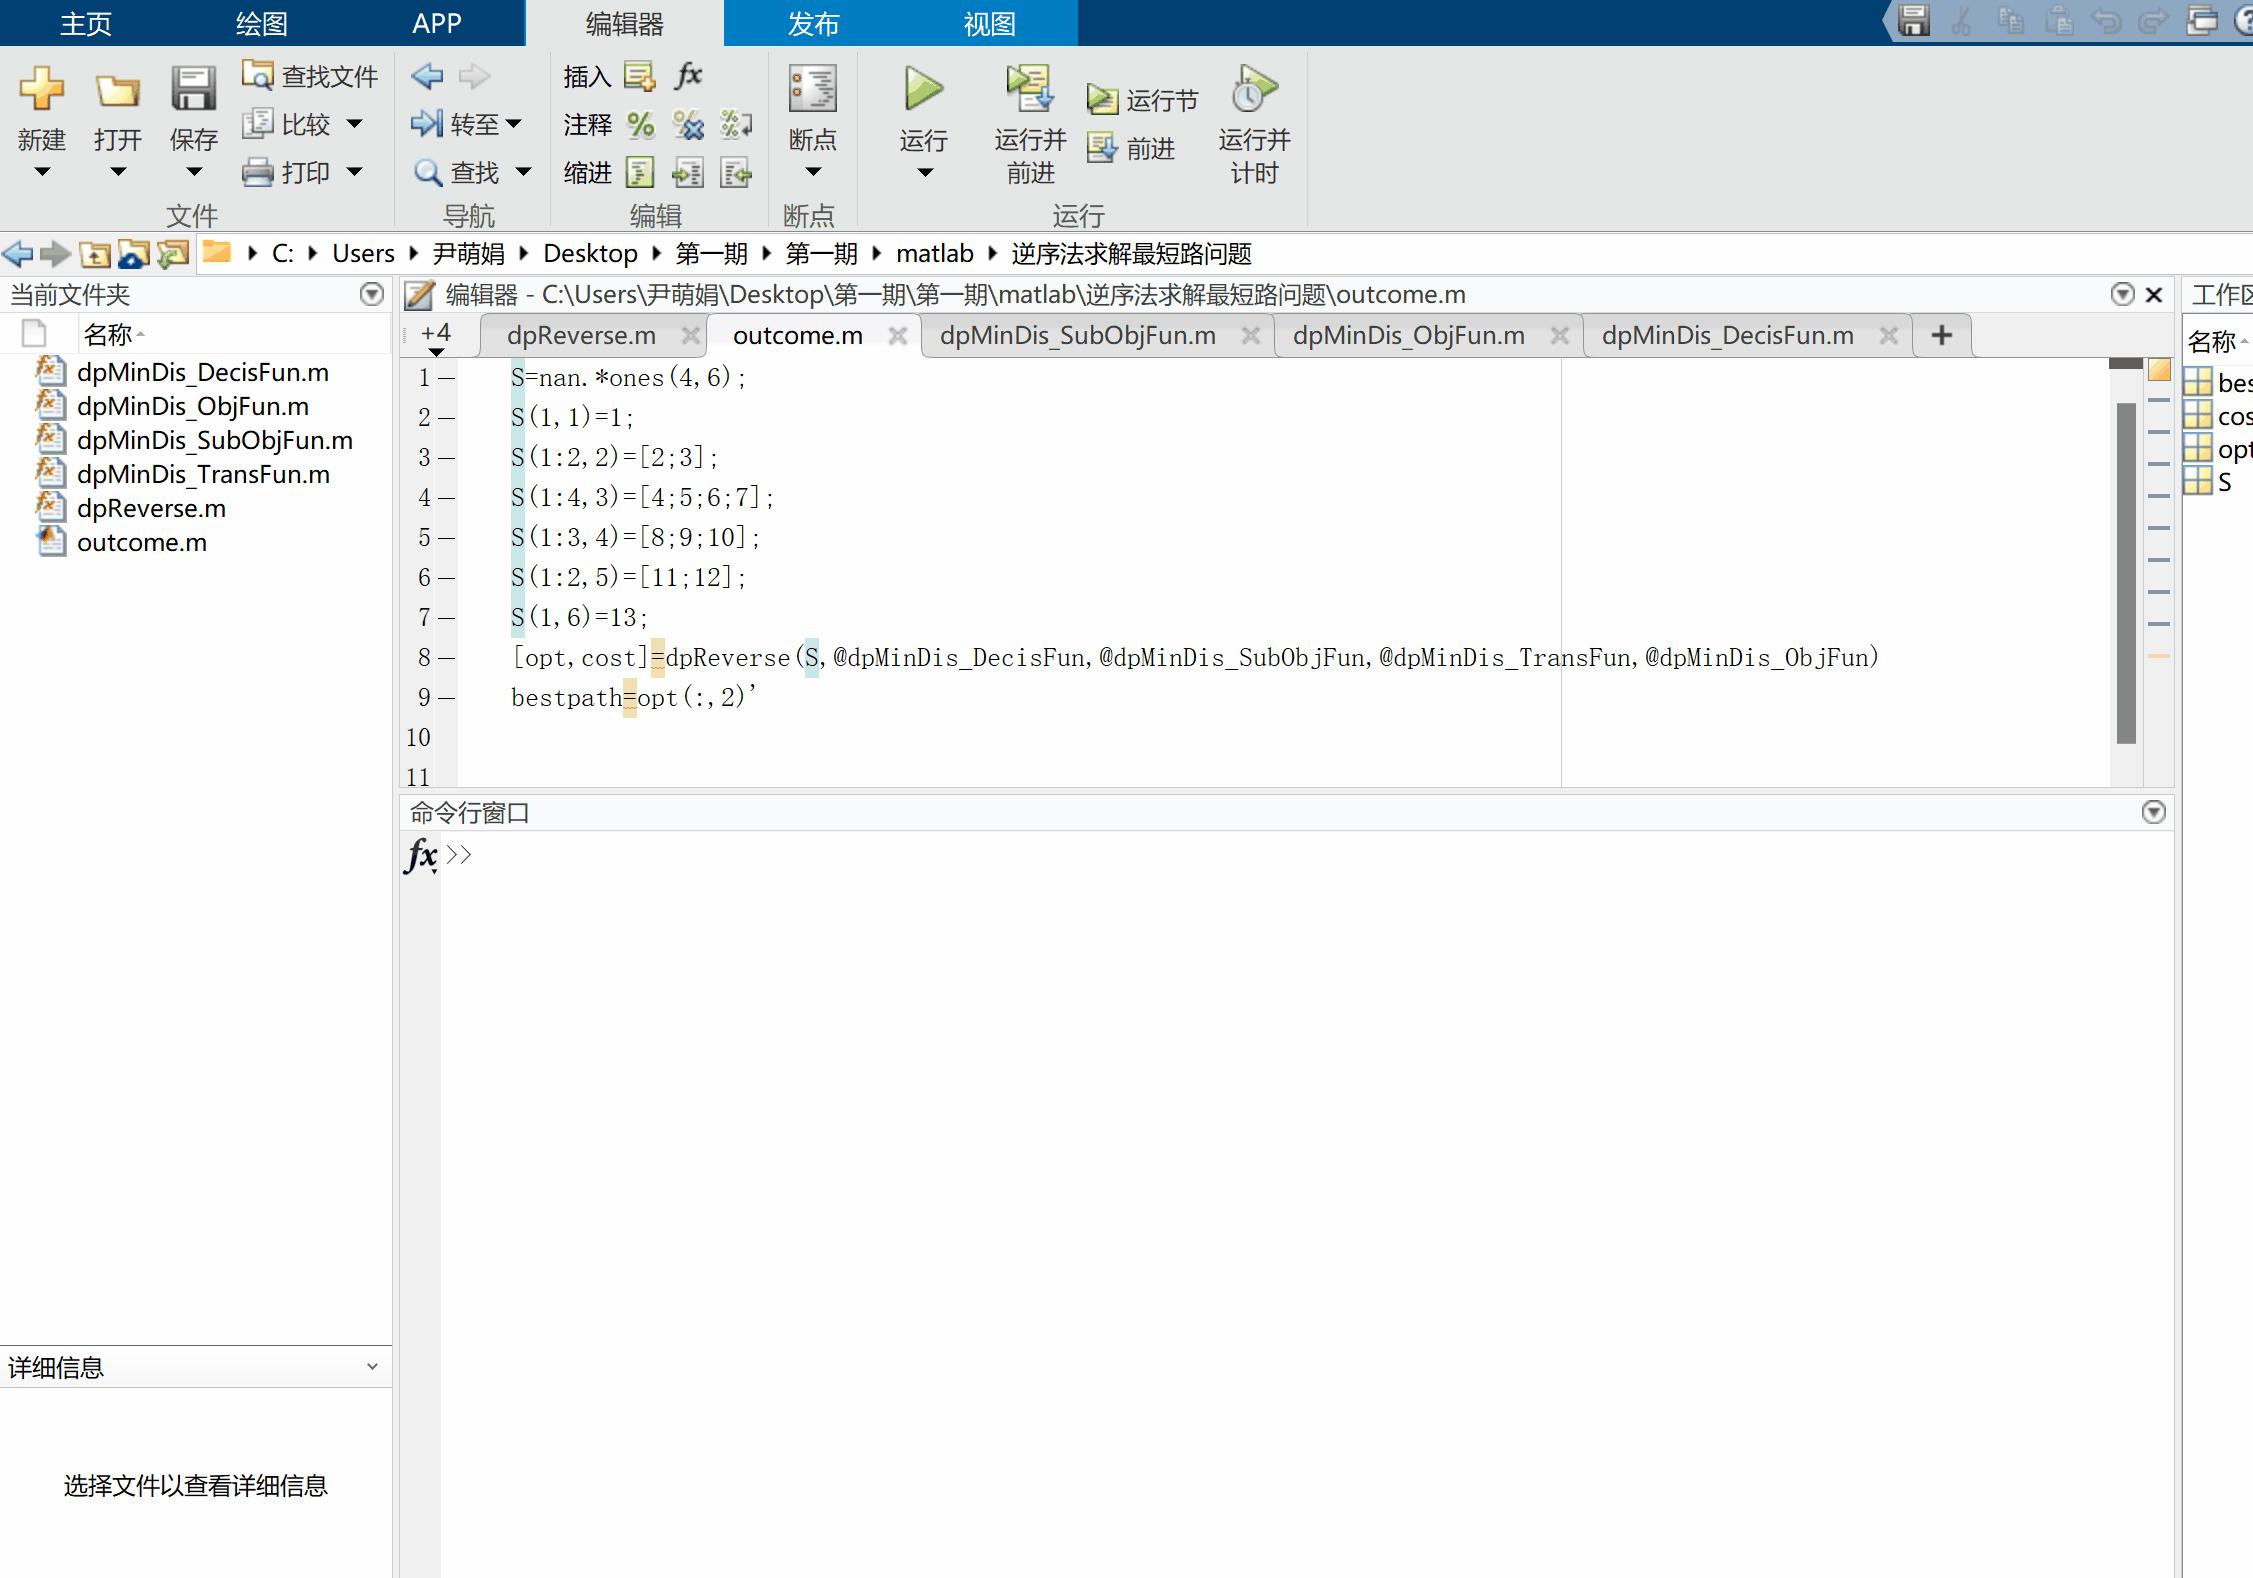Expand the Go To dropdown

pos(514,125)
